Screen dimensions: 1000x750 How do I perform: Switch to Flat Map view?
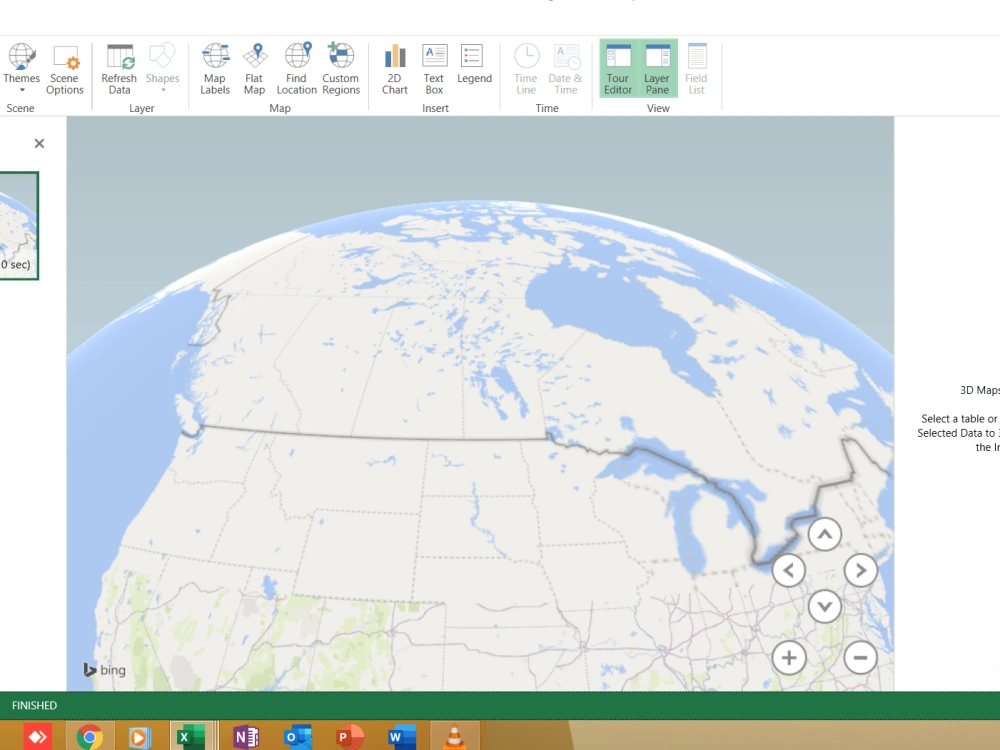[x=254, y=69]
